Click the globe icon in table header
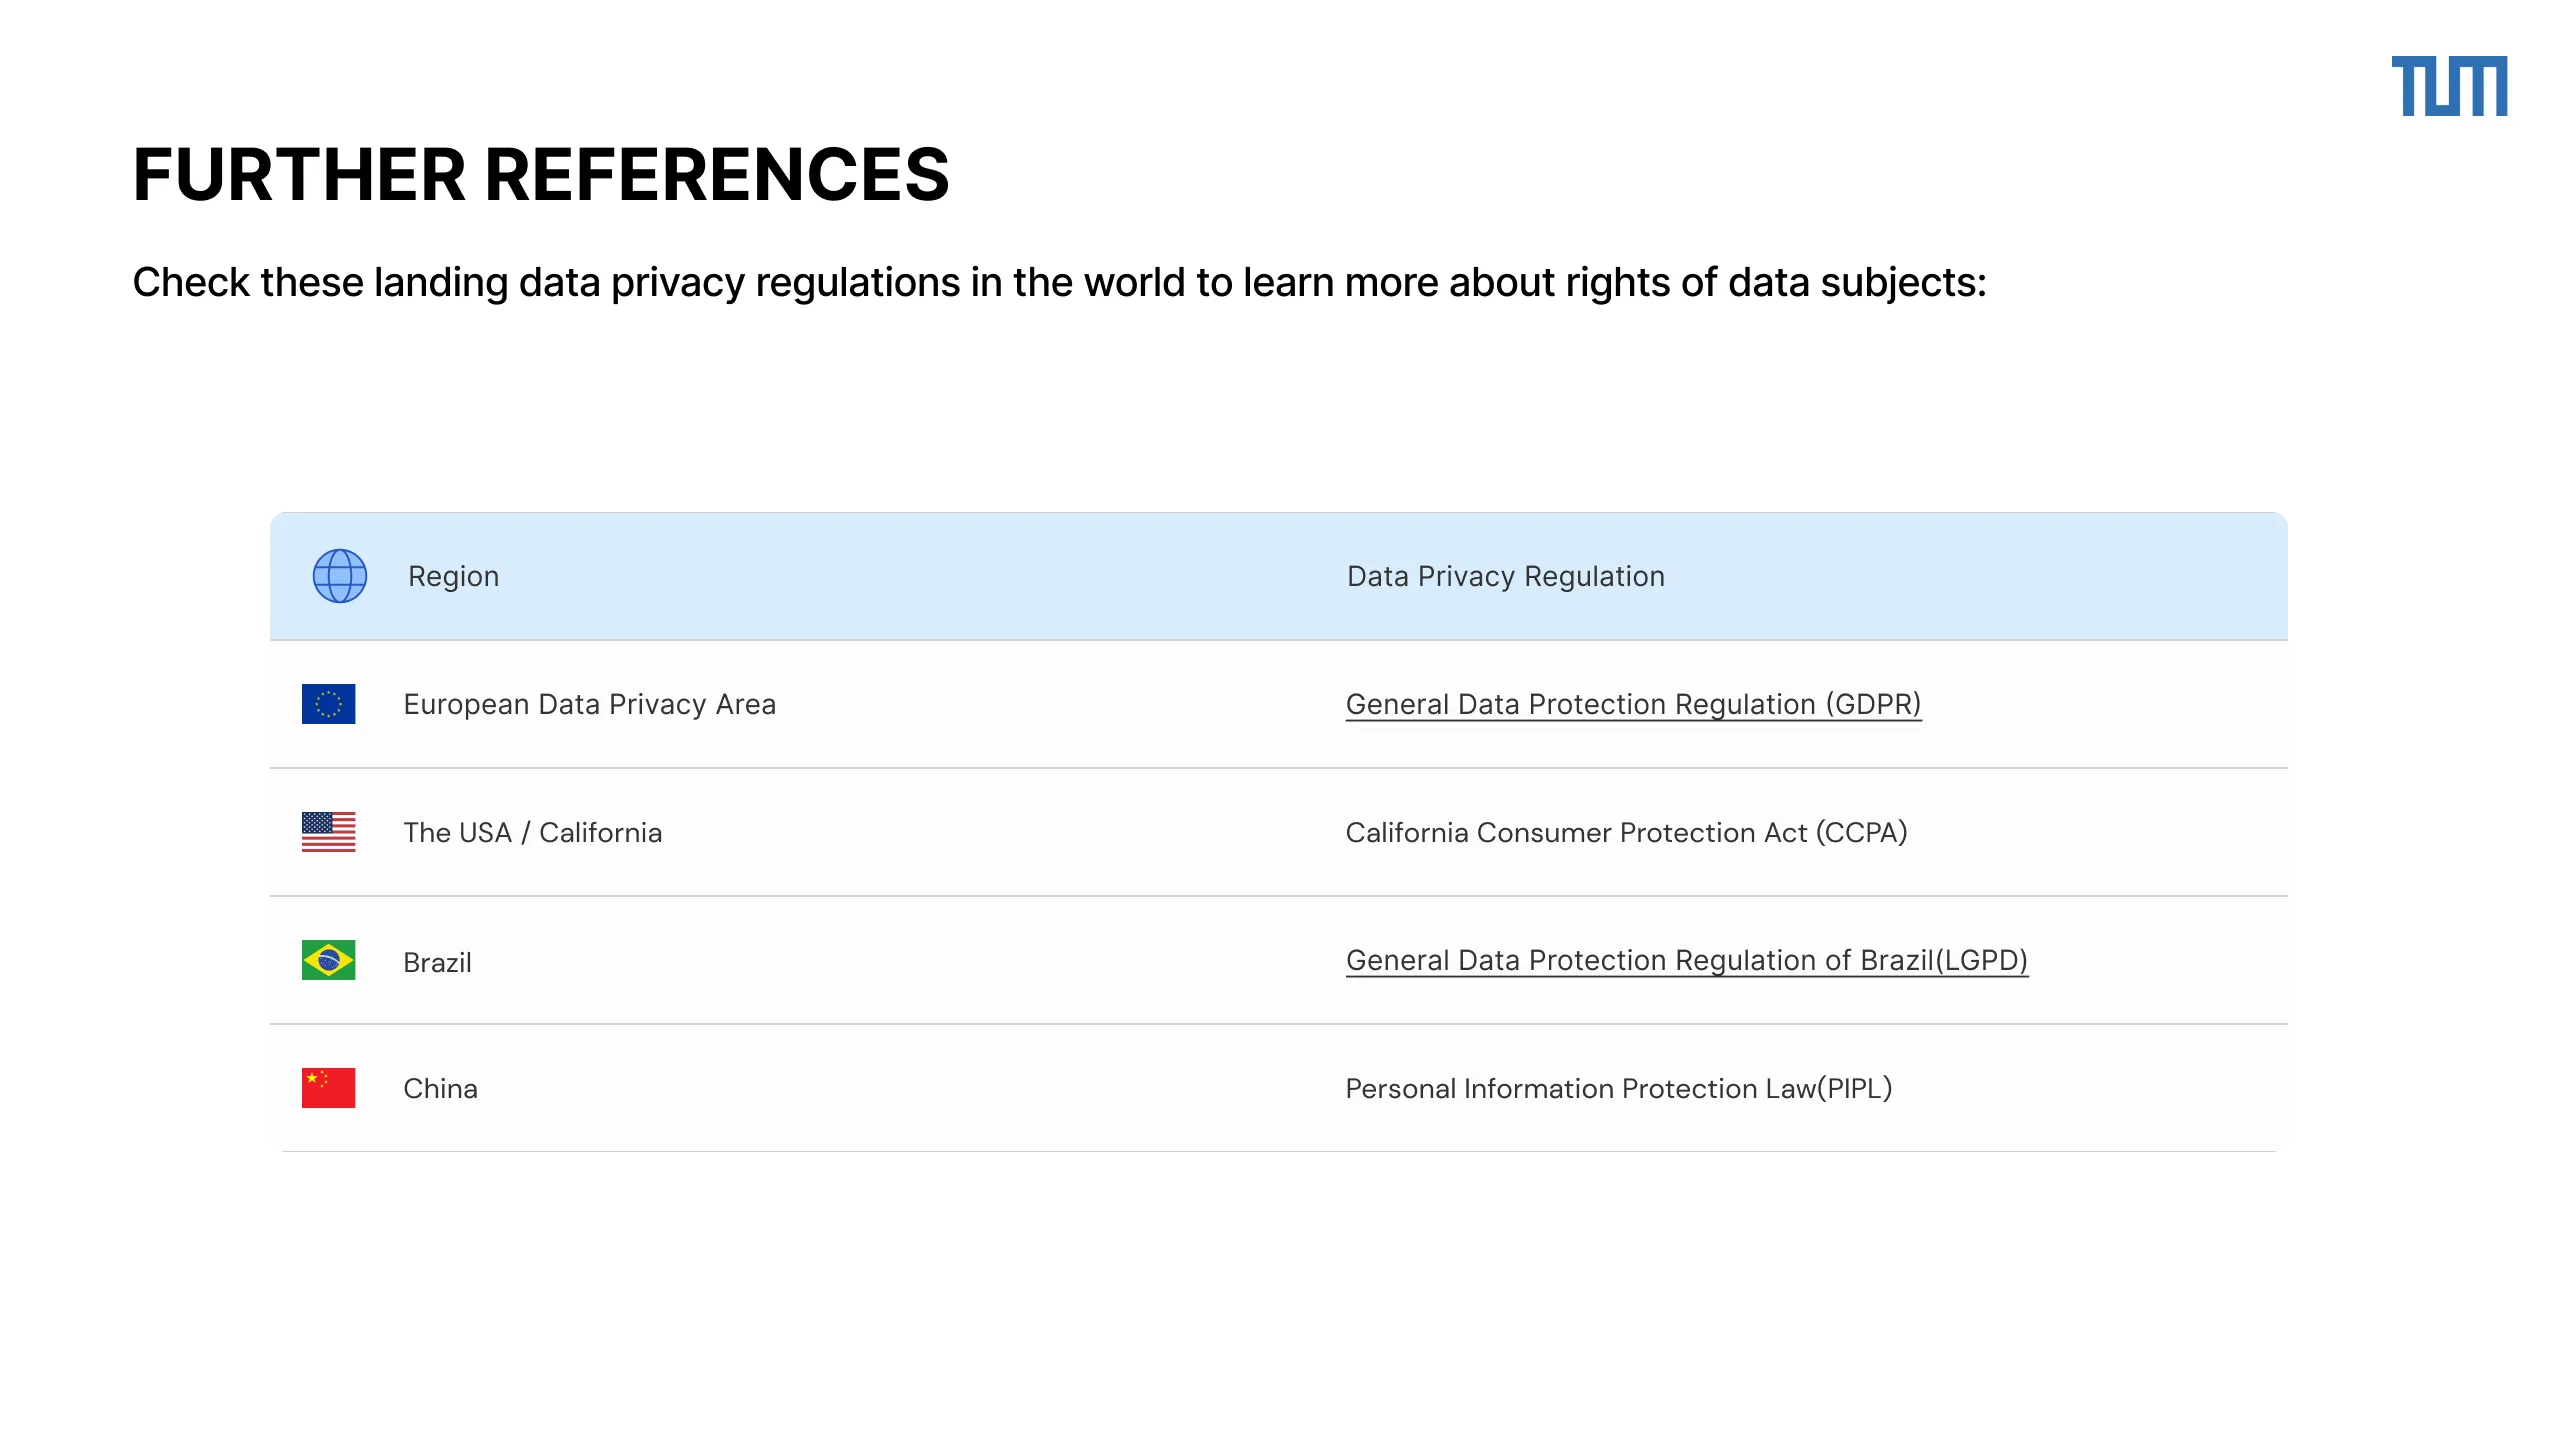The image size is (2560, 1440). (340, 576)
